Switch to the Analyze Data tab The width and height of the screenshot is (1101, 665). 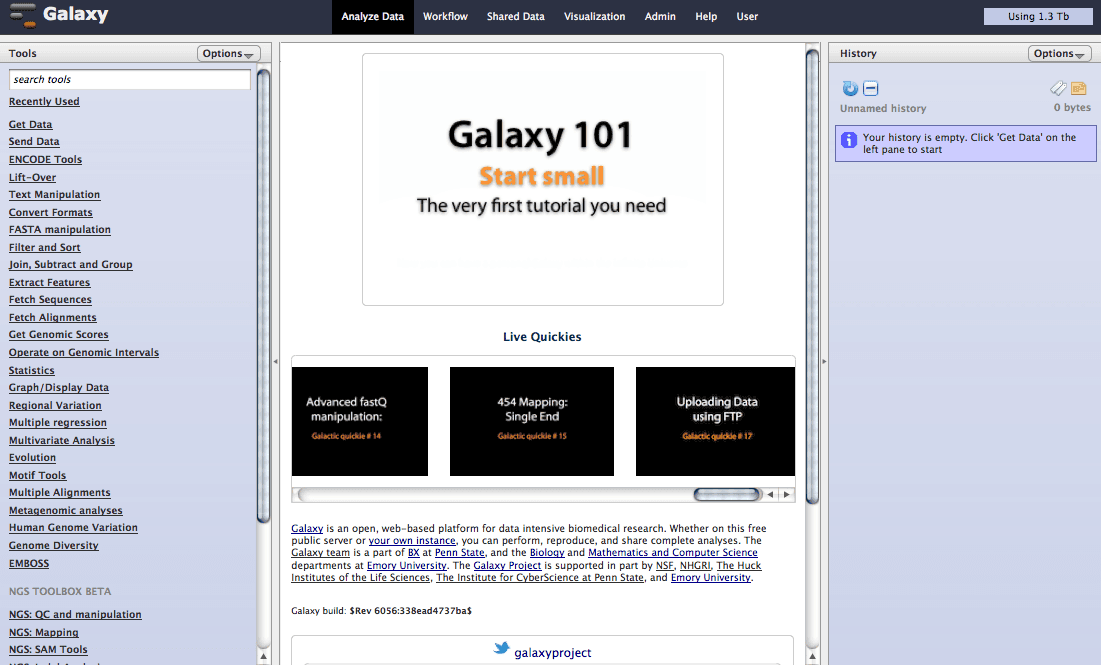[373, 17]
